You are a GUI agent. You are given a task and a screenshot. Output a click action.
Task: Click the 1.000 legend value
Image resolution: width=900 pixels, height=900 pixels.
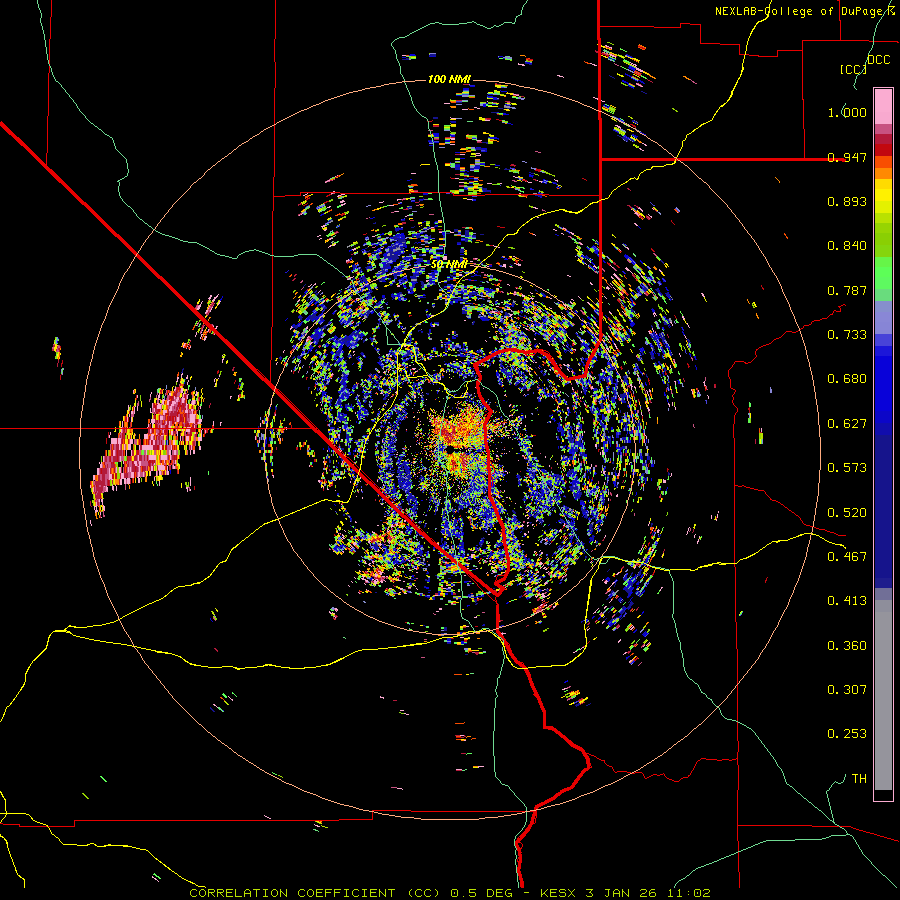847,112
